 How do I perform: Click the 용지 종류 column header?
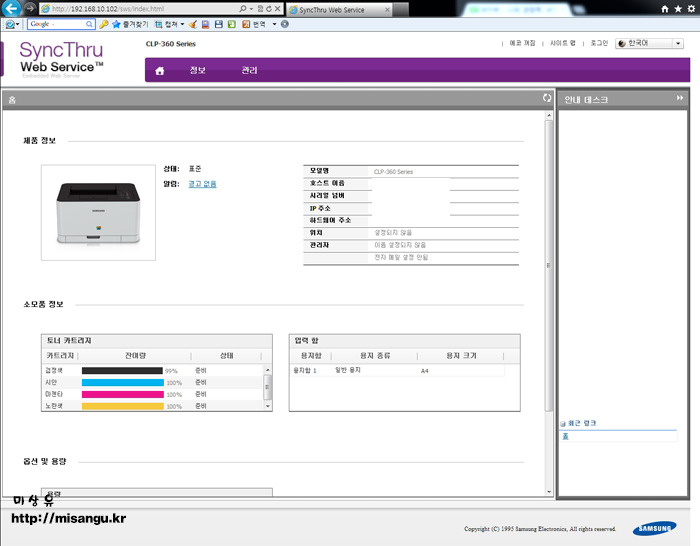click(375, 355)
